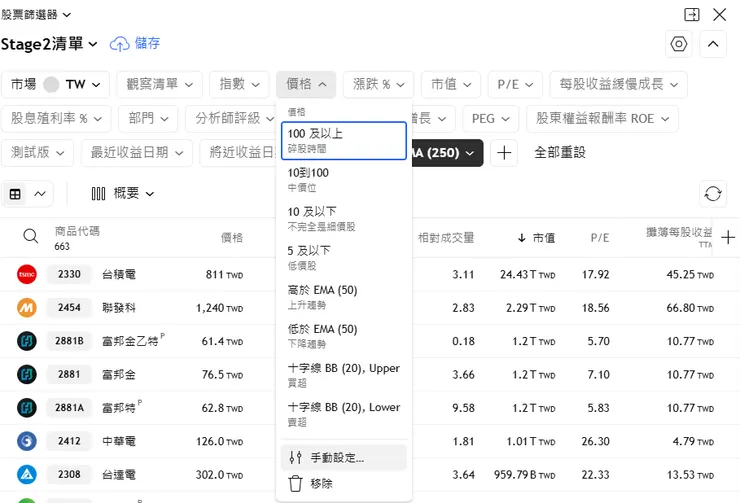Open the 分析師評級 filter dropdown
The height and width of the screenshot is (503, 740).
click(x=231, y=118)
